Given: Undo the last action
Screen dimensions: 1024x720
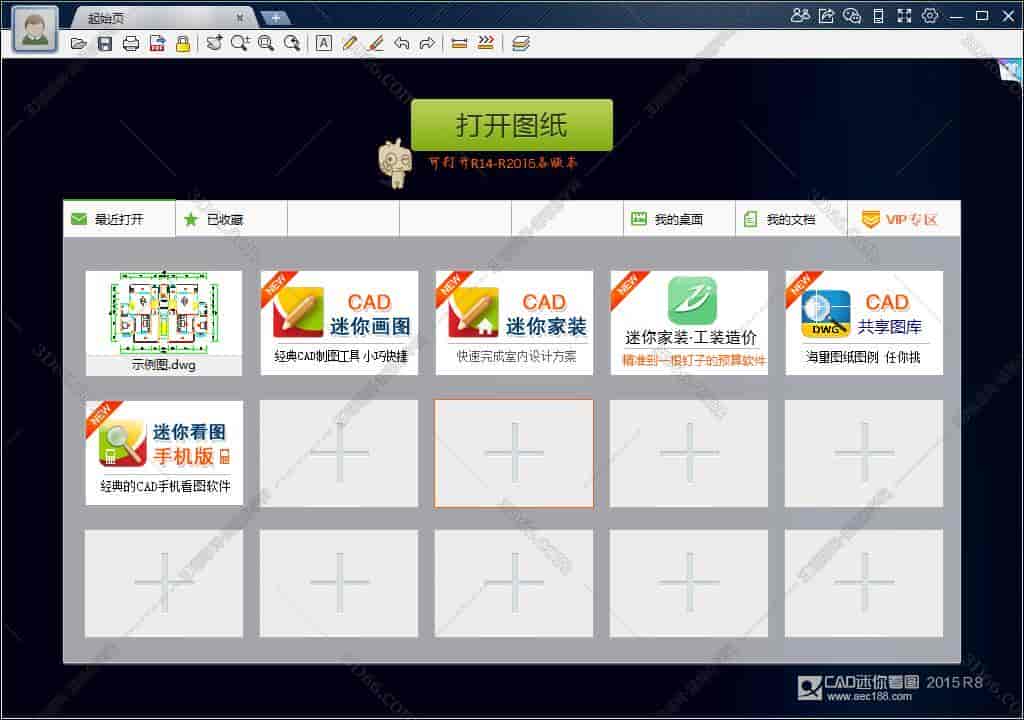Looking at the screenshot, I should click(x=400, y=43).
